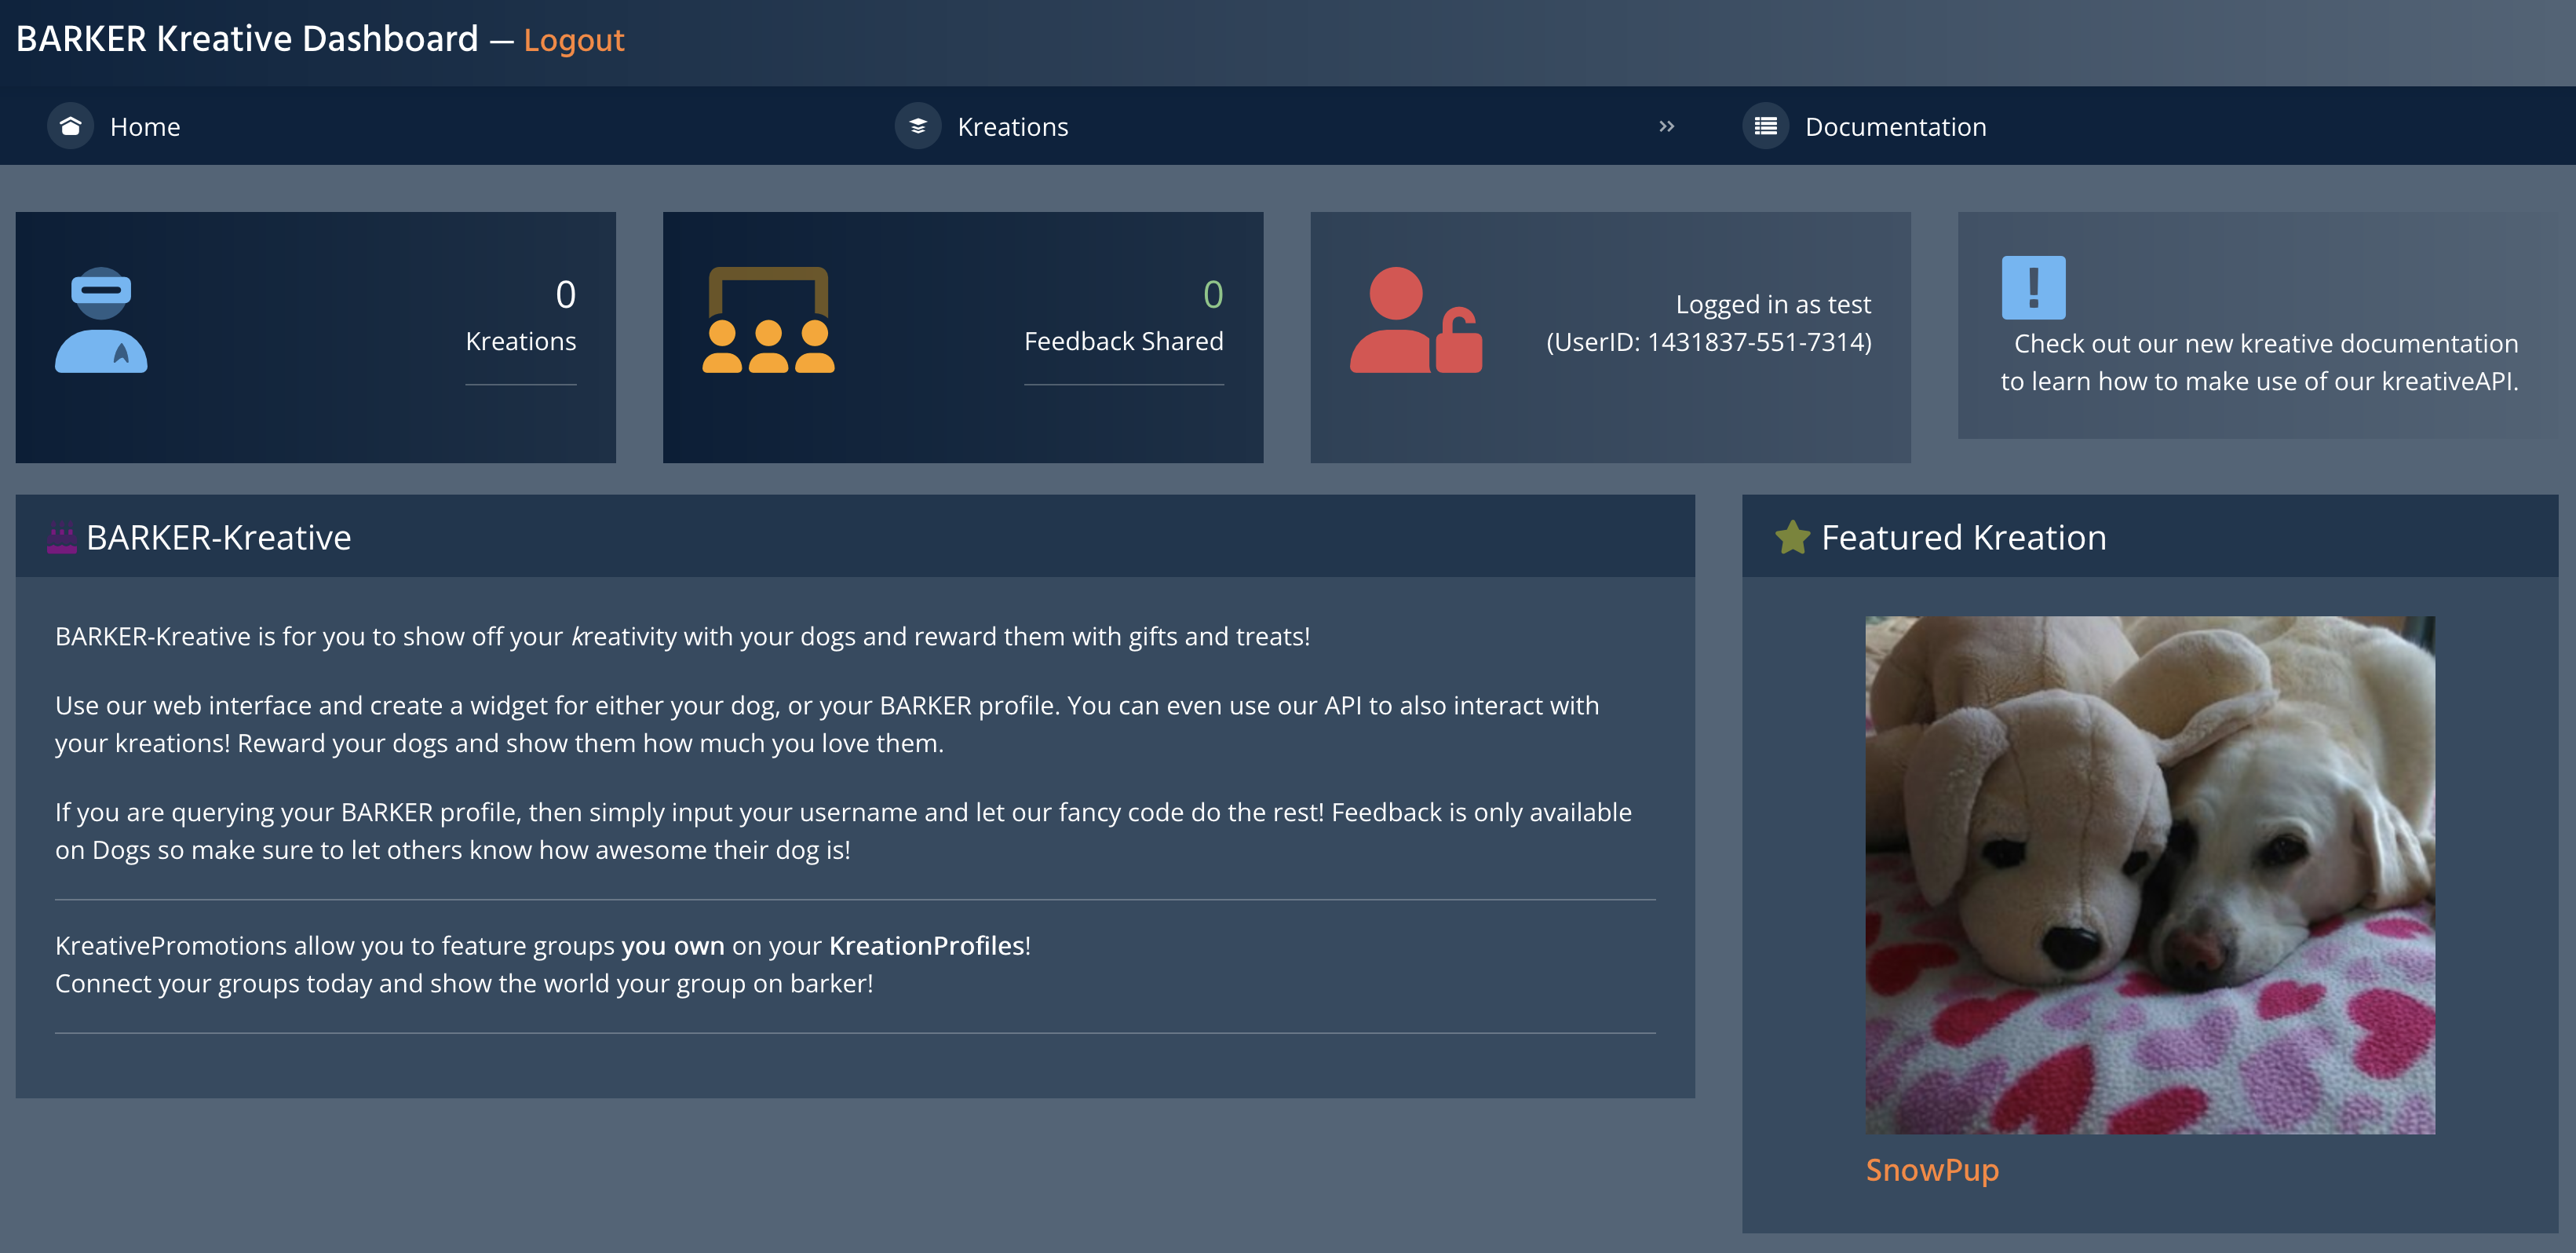Click the green Featured Kreation star
The height and width of the screenshot is (1253, 2576).
1792,537
